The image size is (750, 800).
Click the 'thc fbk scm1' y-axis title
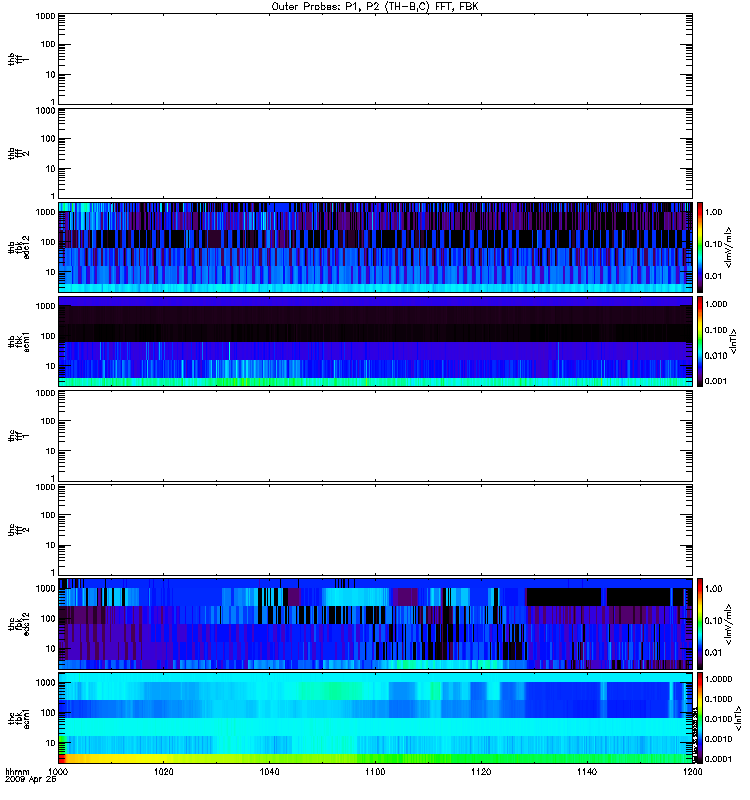click(18, 718)
